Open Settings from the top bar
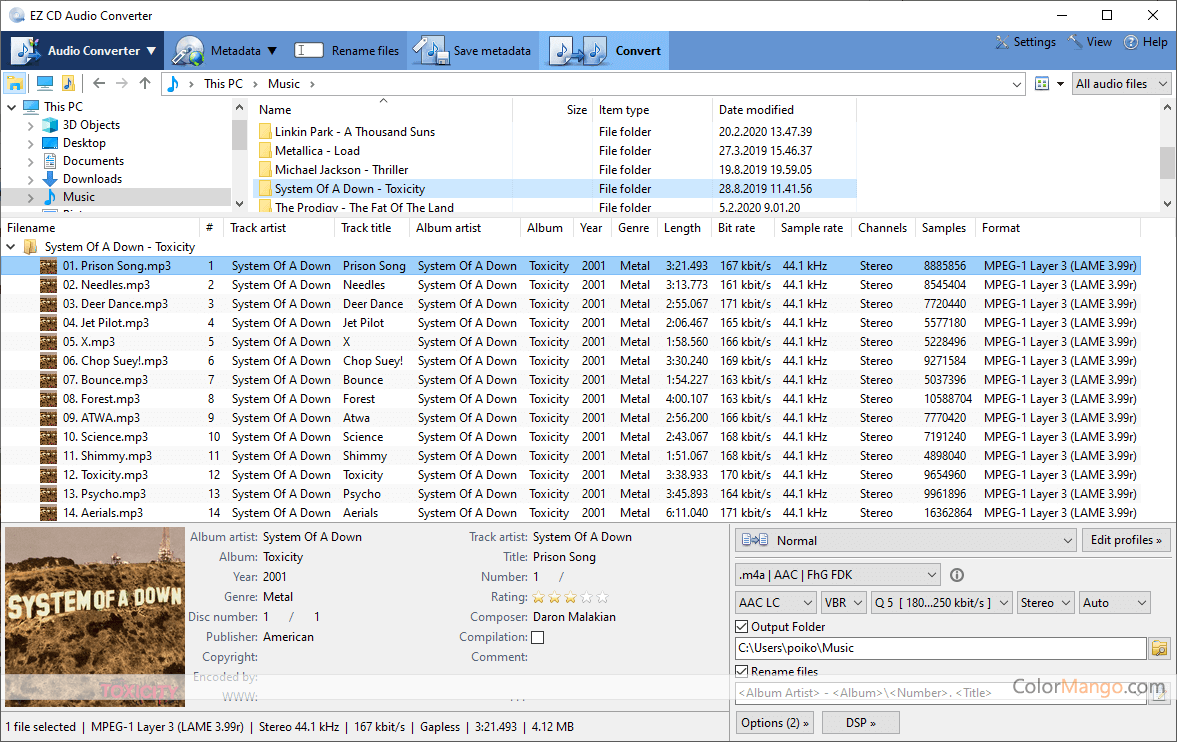 pyautogui.click(x=1025, y=42)
